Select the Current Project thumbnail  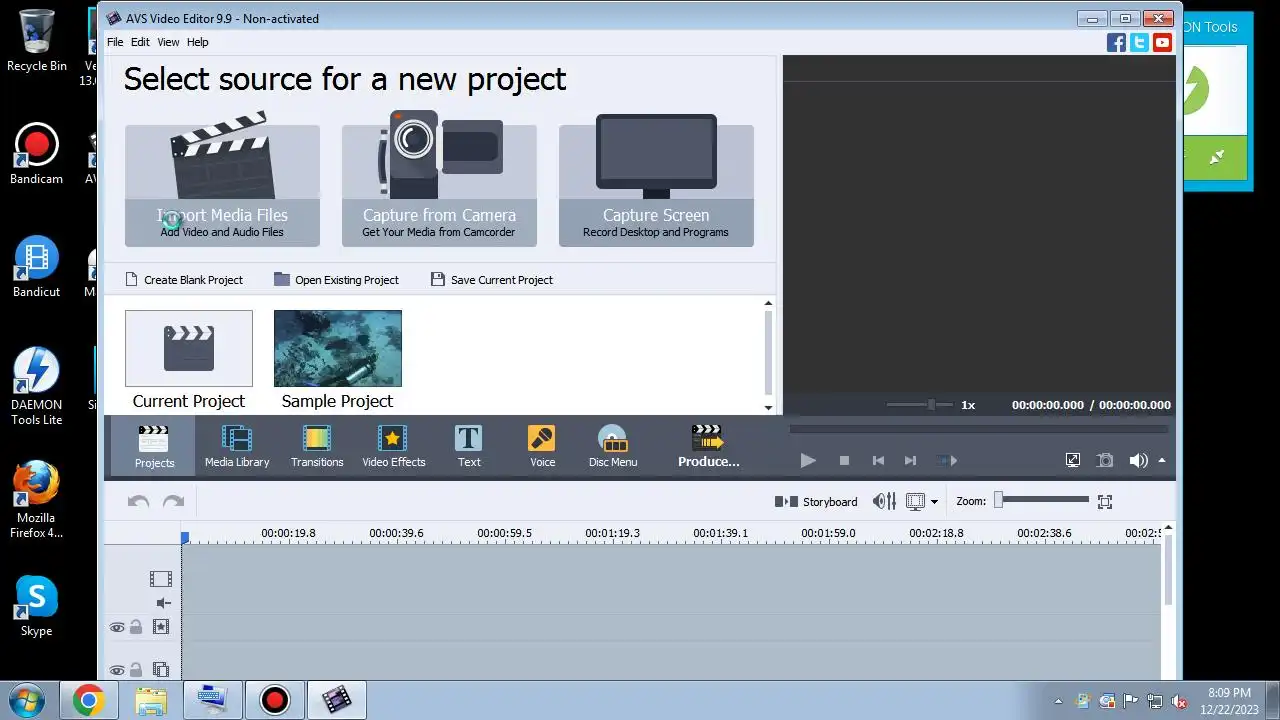(189, 348)
